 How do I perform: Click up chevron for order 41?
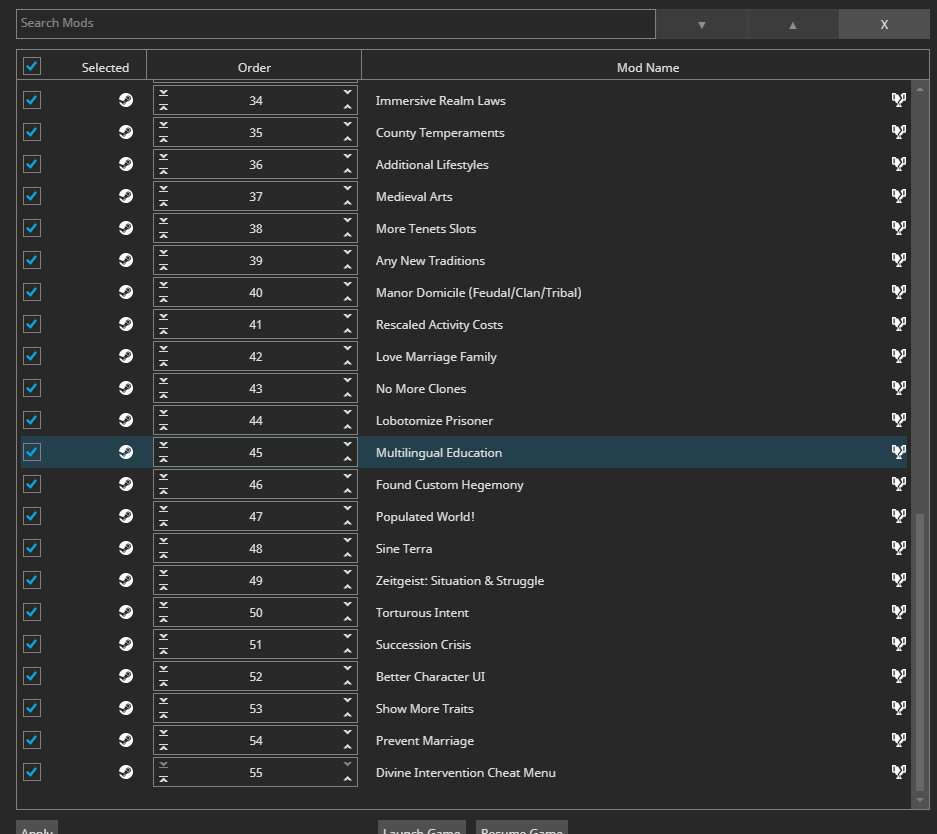(347, 331)
